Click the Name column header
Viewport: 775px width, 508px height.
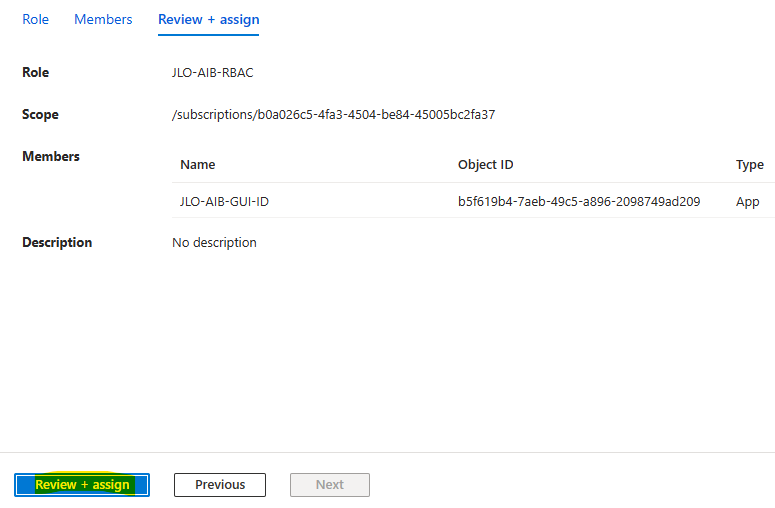[x=198, y=165]
